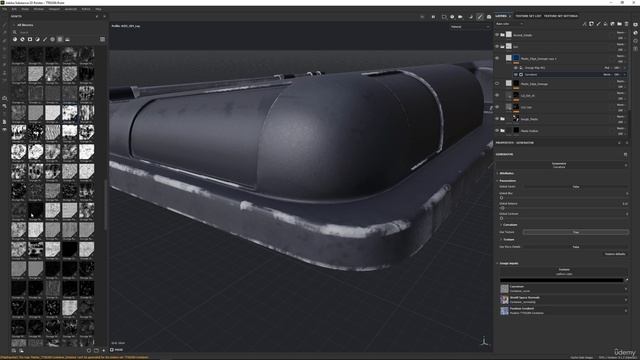Filter assets by Filters icon
Image resolution: width=640 pixels, height=360 pixels.
click(38, 40)
